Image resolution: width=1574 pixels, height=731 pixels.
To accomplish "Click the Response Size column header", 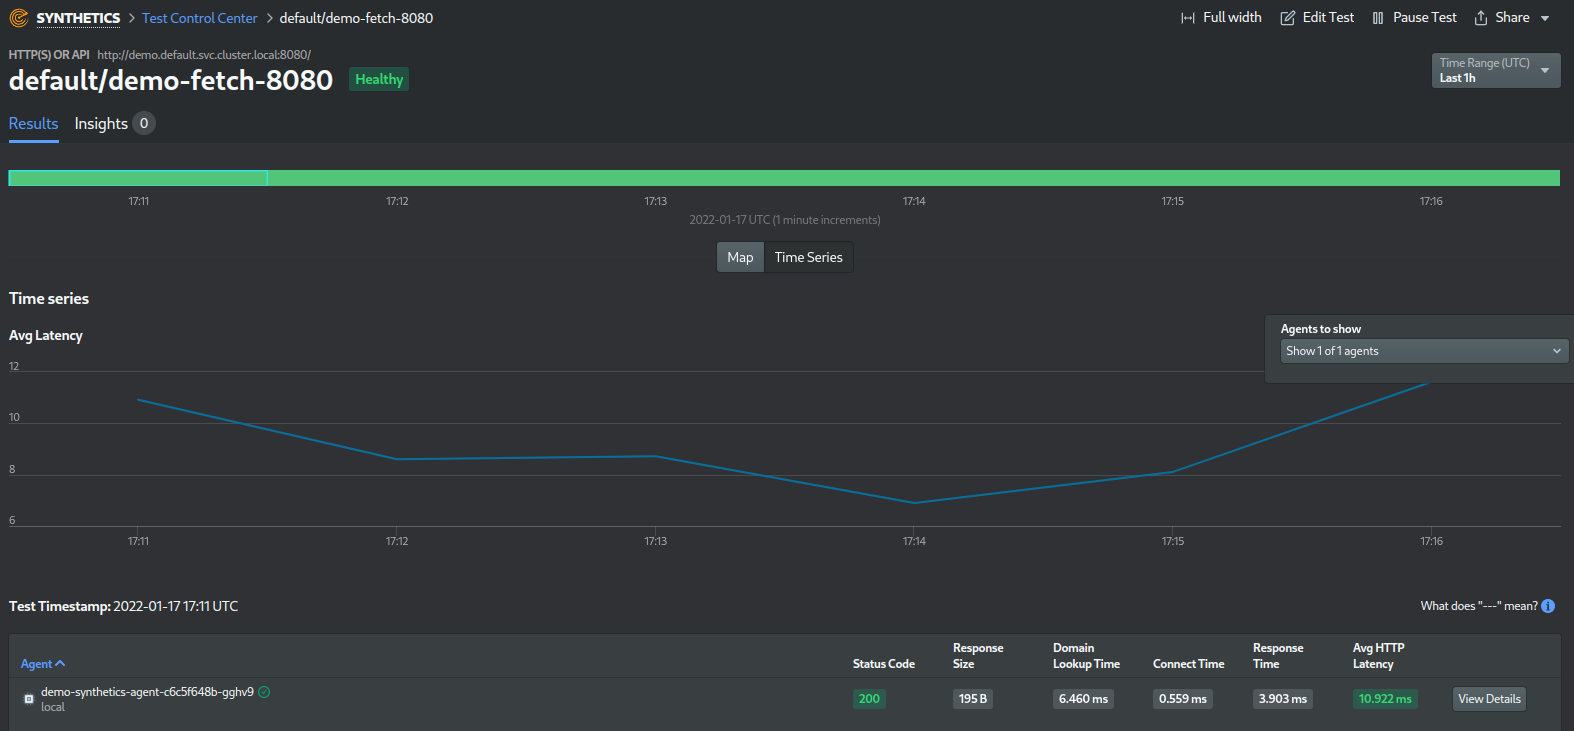I will [978, 656].
